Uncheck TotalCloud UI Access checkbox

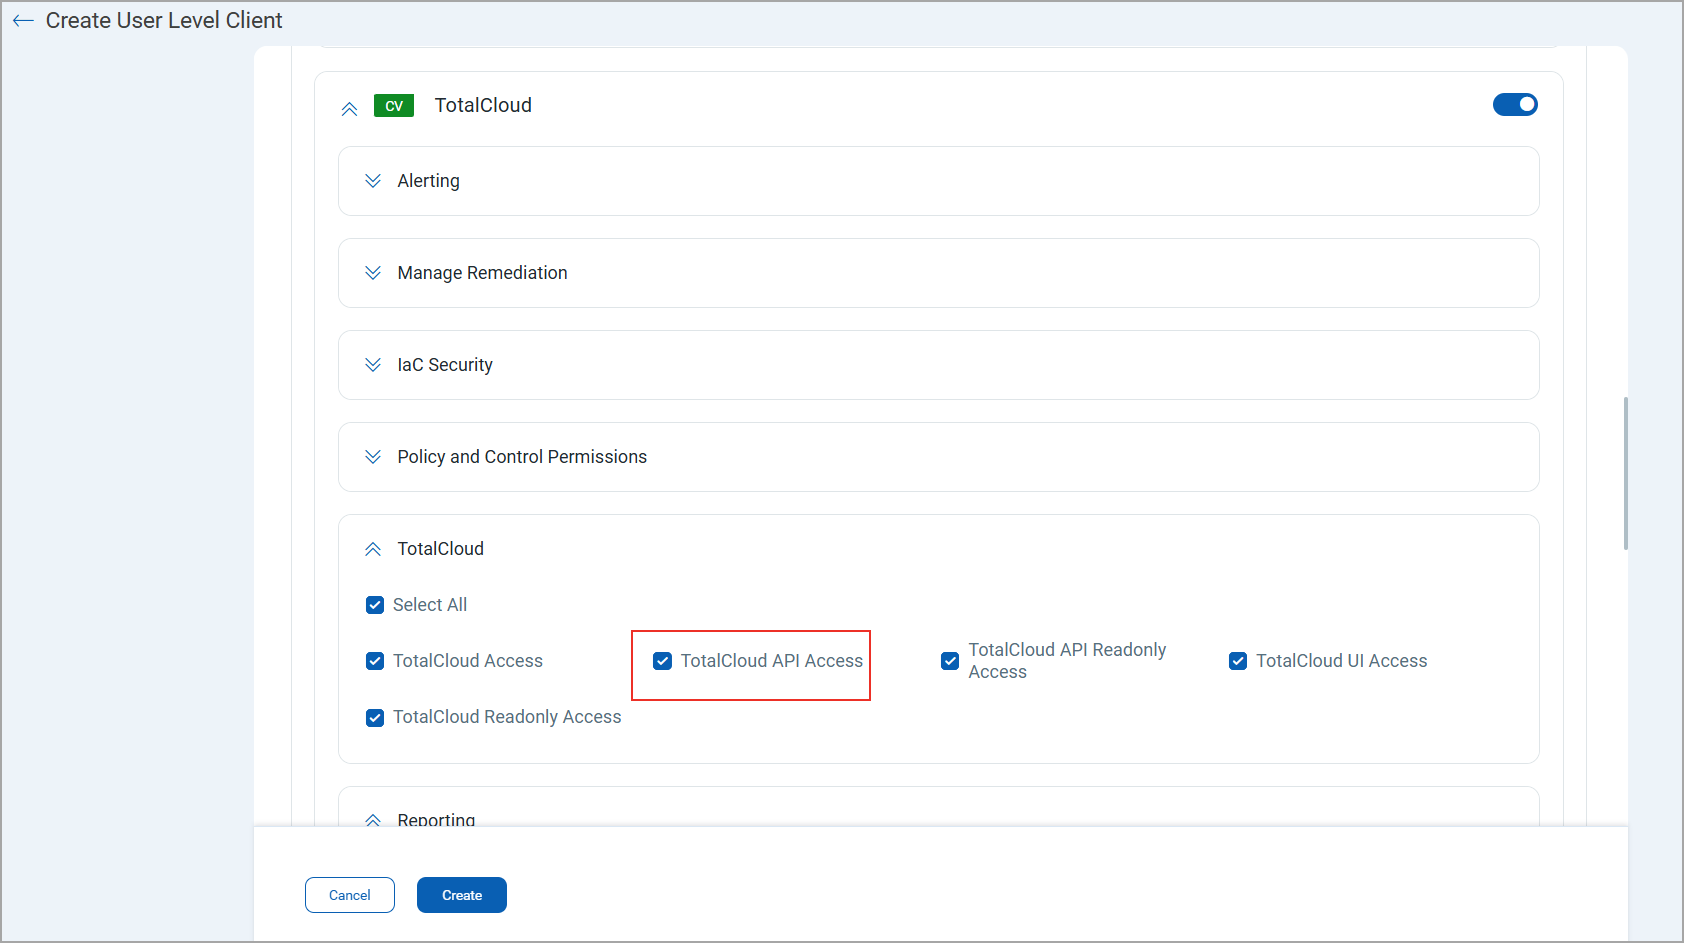tap(1238, 661)
